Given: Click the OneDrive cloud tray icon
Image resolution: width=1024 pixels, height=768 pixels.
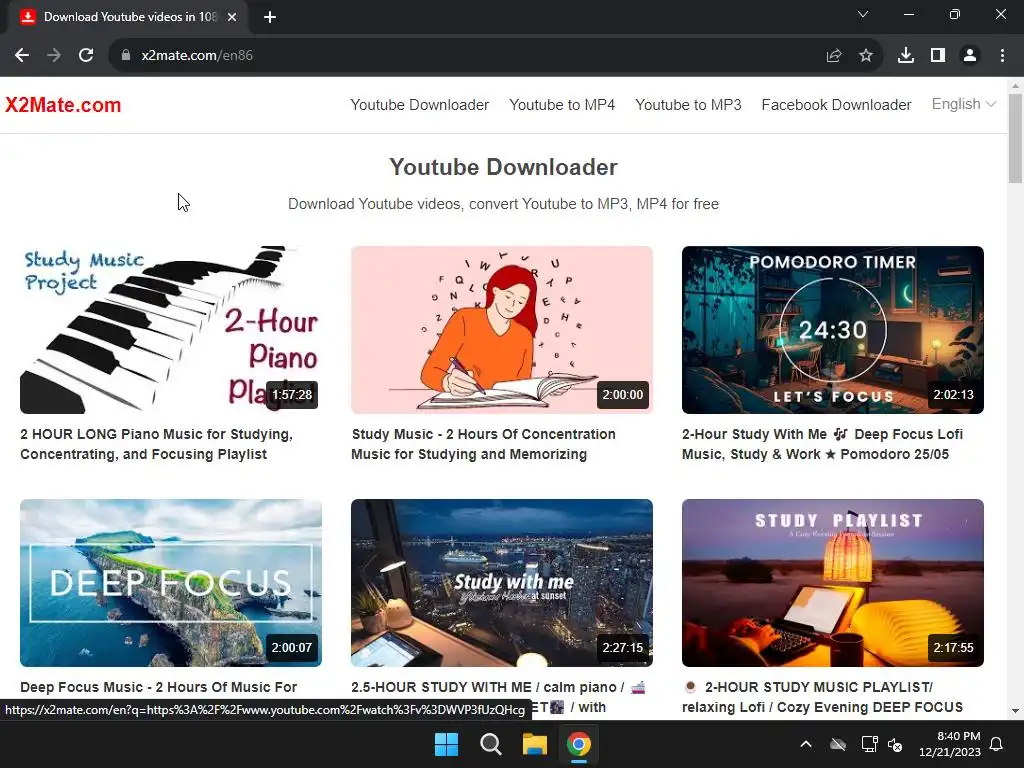Looking at the screenshot, I should pyautogui.click(x=838, y=744).
